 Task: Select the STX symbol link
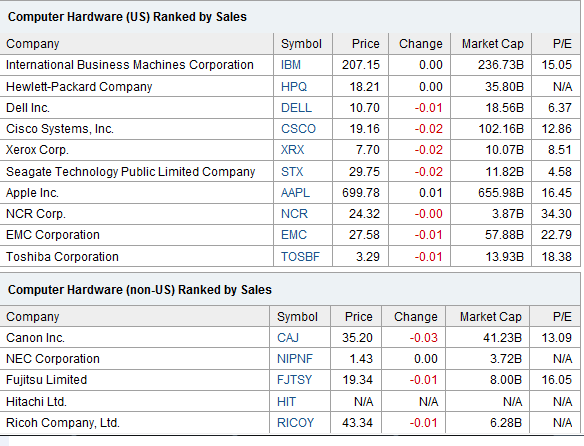click(x=292, y=172)
